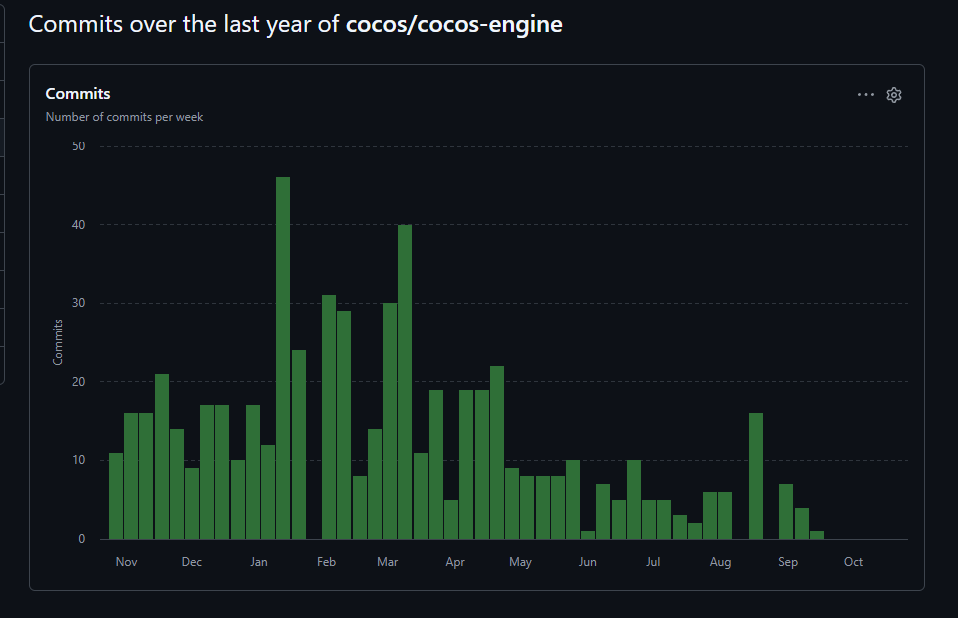The image size is (958, 618).
Task: Click the 50 label on the y-axis
Action: click(x=79, y=146)
